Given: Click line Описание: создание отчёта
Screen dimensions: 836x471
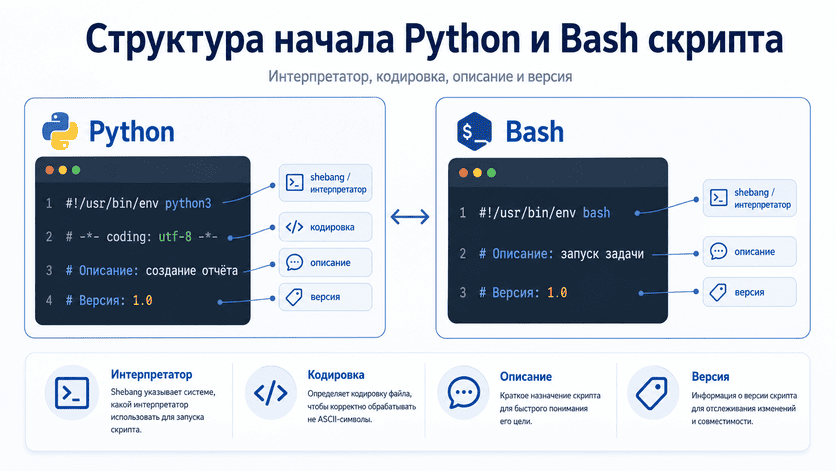Looking at the screenshot, I should click(152, 270).
